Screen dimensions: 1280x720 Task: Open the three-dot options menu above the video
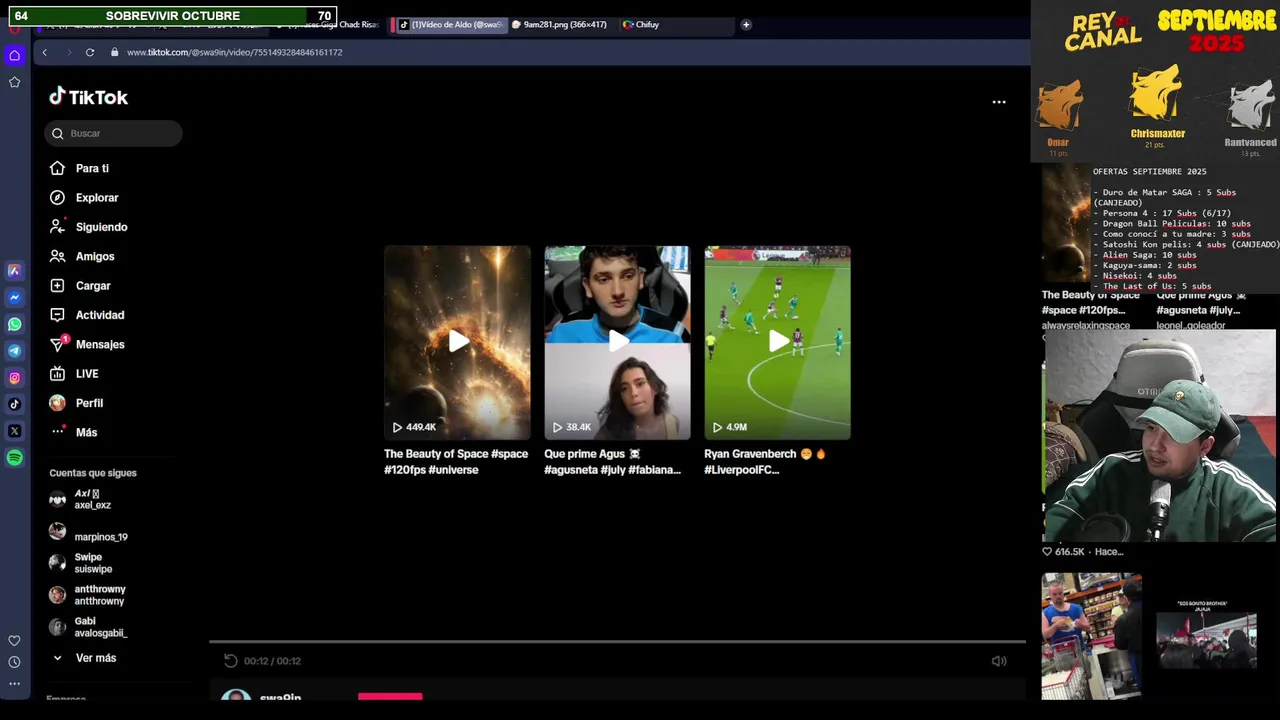[999, 102]
